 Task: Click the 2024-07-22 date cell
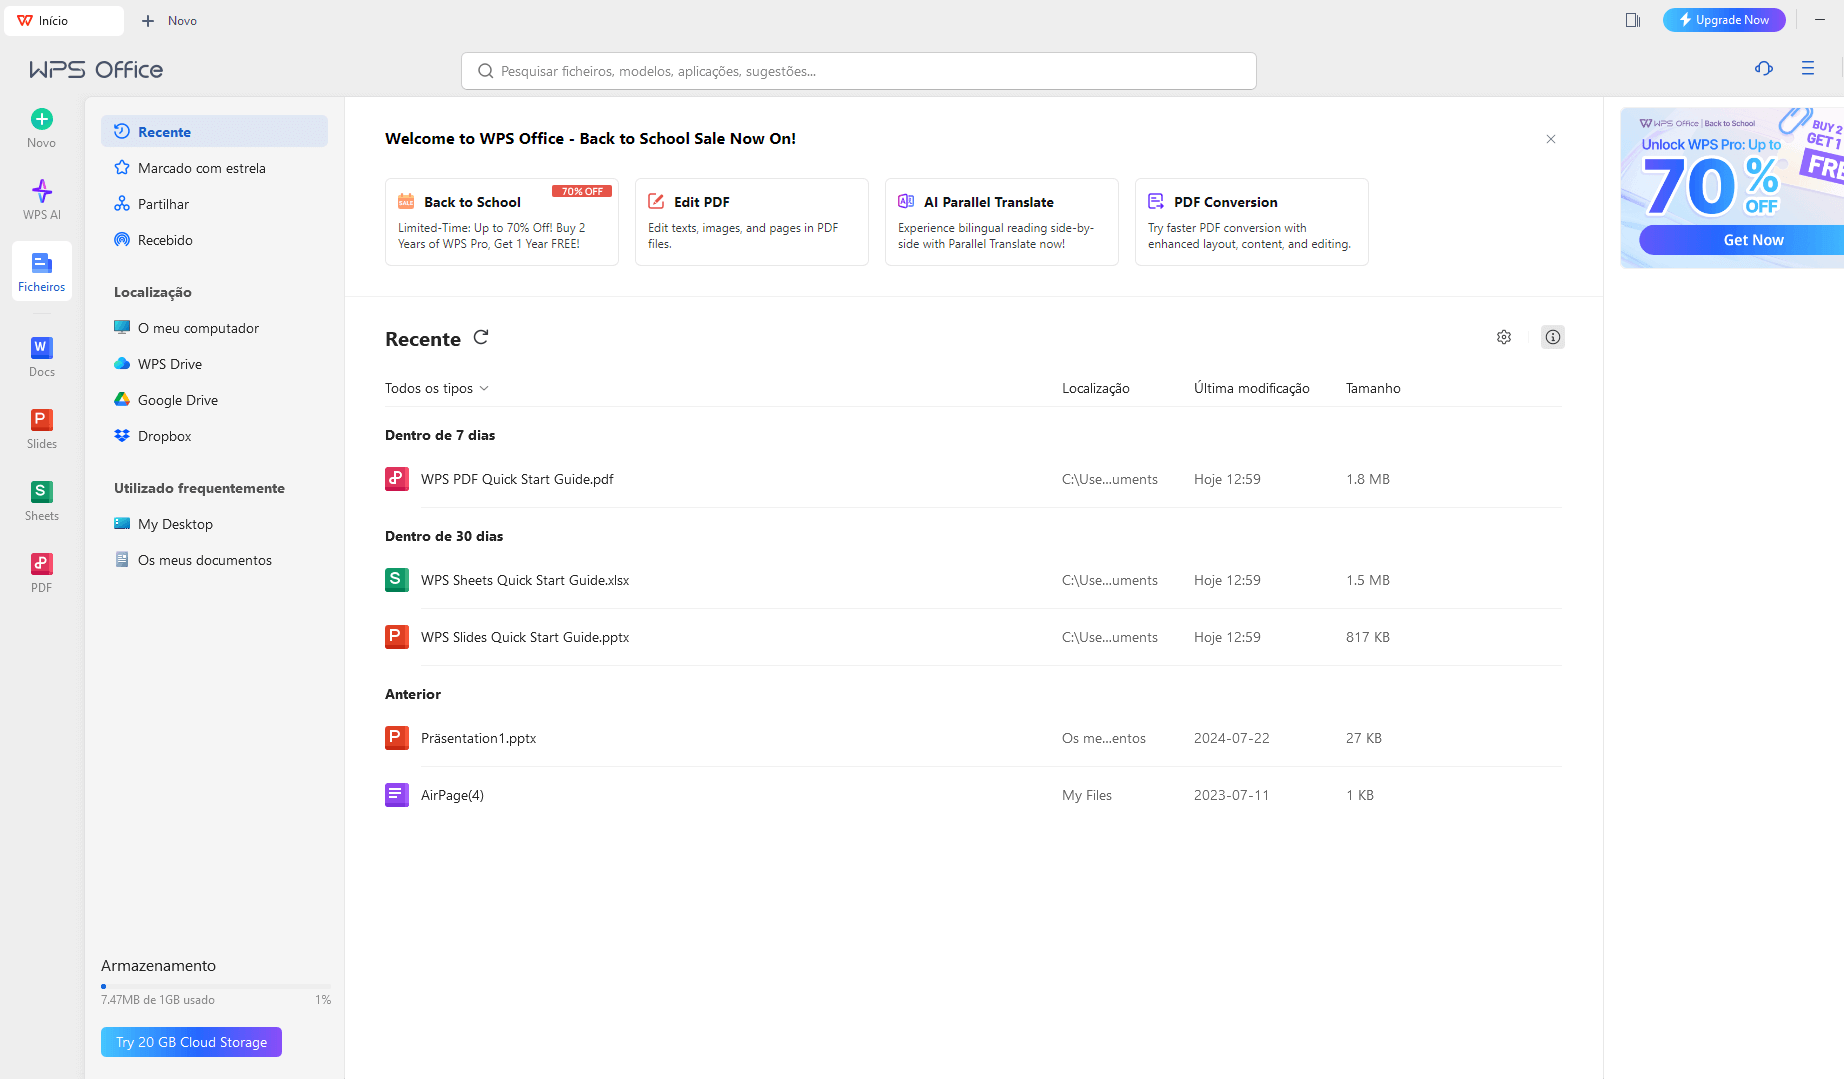1232,738
